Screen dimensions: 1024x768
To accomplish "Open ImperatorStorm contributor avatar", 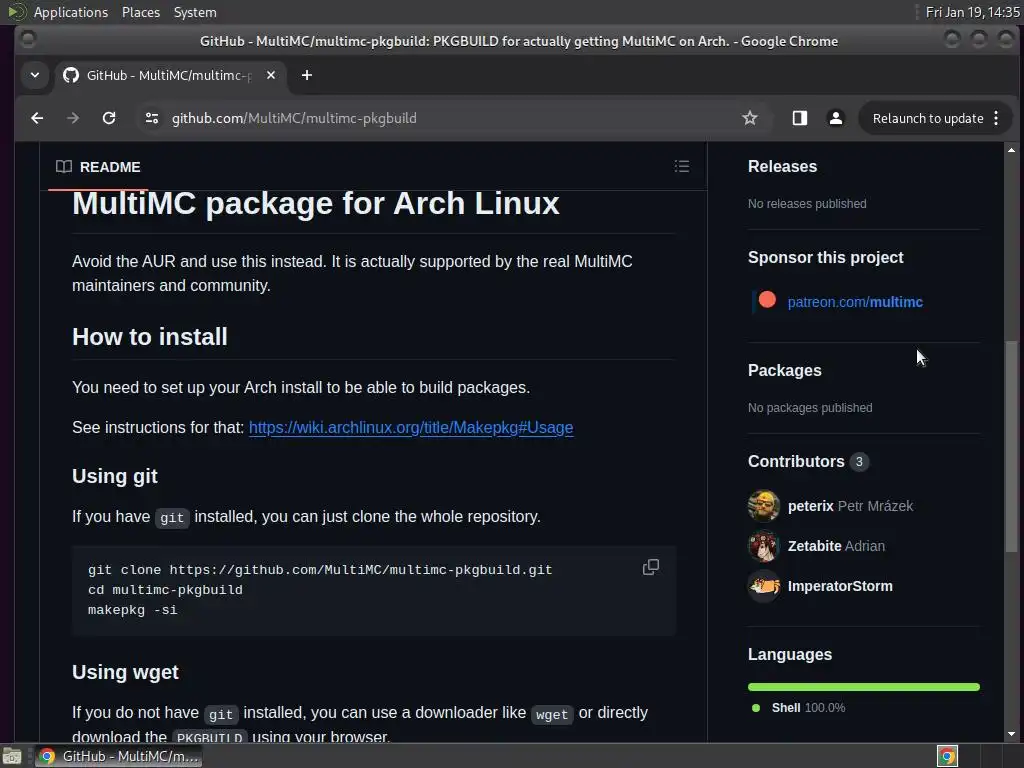I will tap(763, 586).
